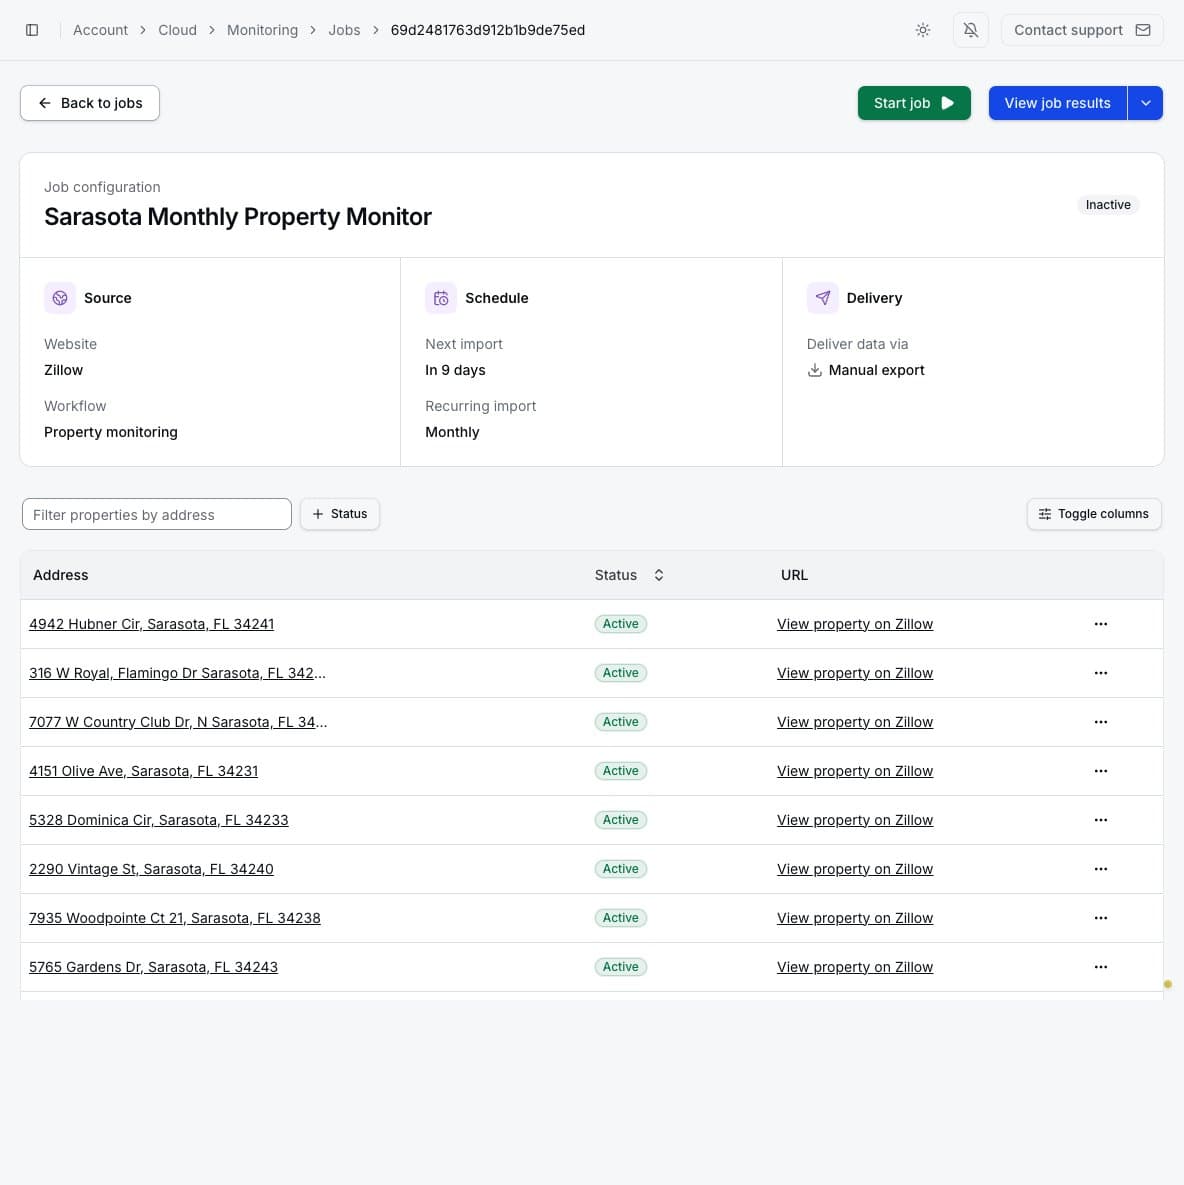
Task: View 2290 Vintage St property on Zillow
Action: pyautogui.click(x=855, y=869)
